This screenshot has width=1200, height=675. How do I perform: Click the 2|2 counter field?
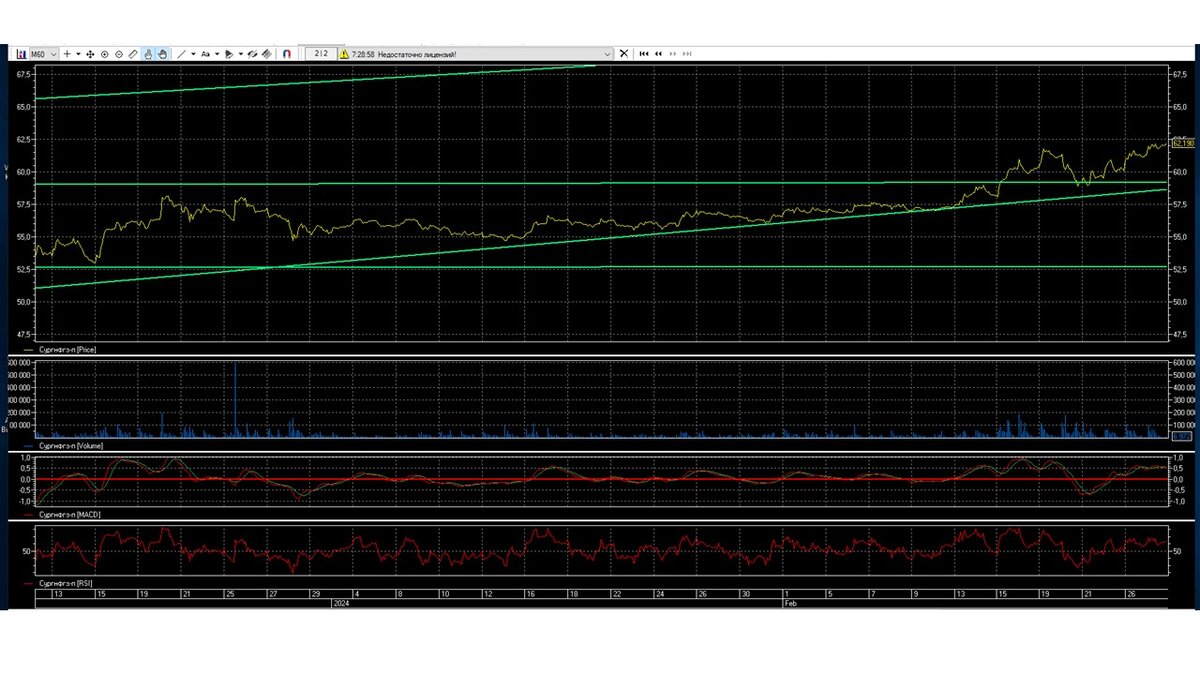tap(320, 54)
